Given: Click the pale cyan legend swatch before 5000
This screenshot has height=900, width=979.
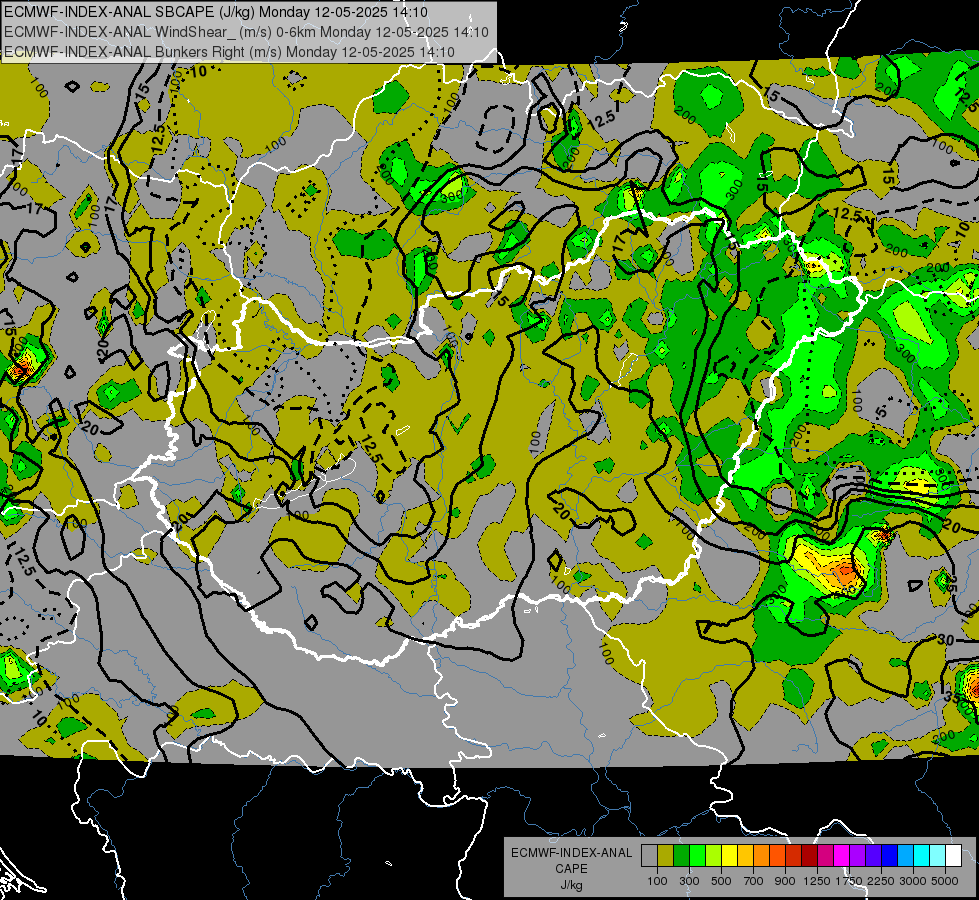Looking at the screenshot, I should coord(937,856).
